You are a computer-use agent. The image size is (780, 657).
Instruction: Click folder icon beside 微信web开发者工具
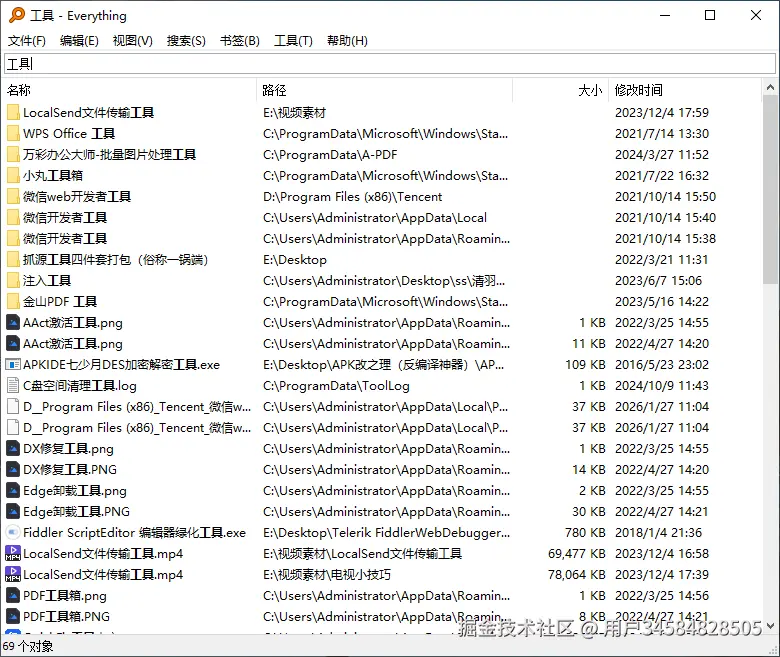[13, 196]
